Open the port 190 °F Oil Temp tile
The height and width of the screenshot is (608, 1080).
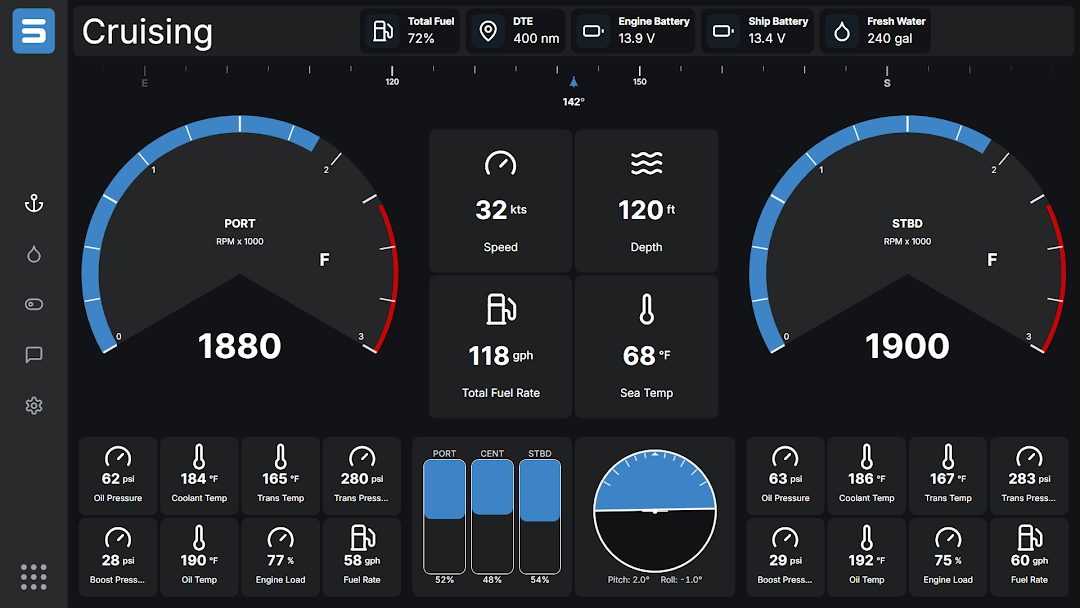pyautogui.click(x=199, y=557)
